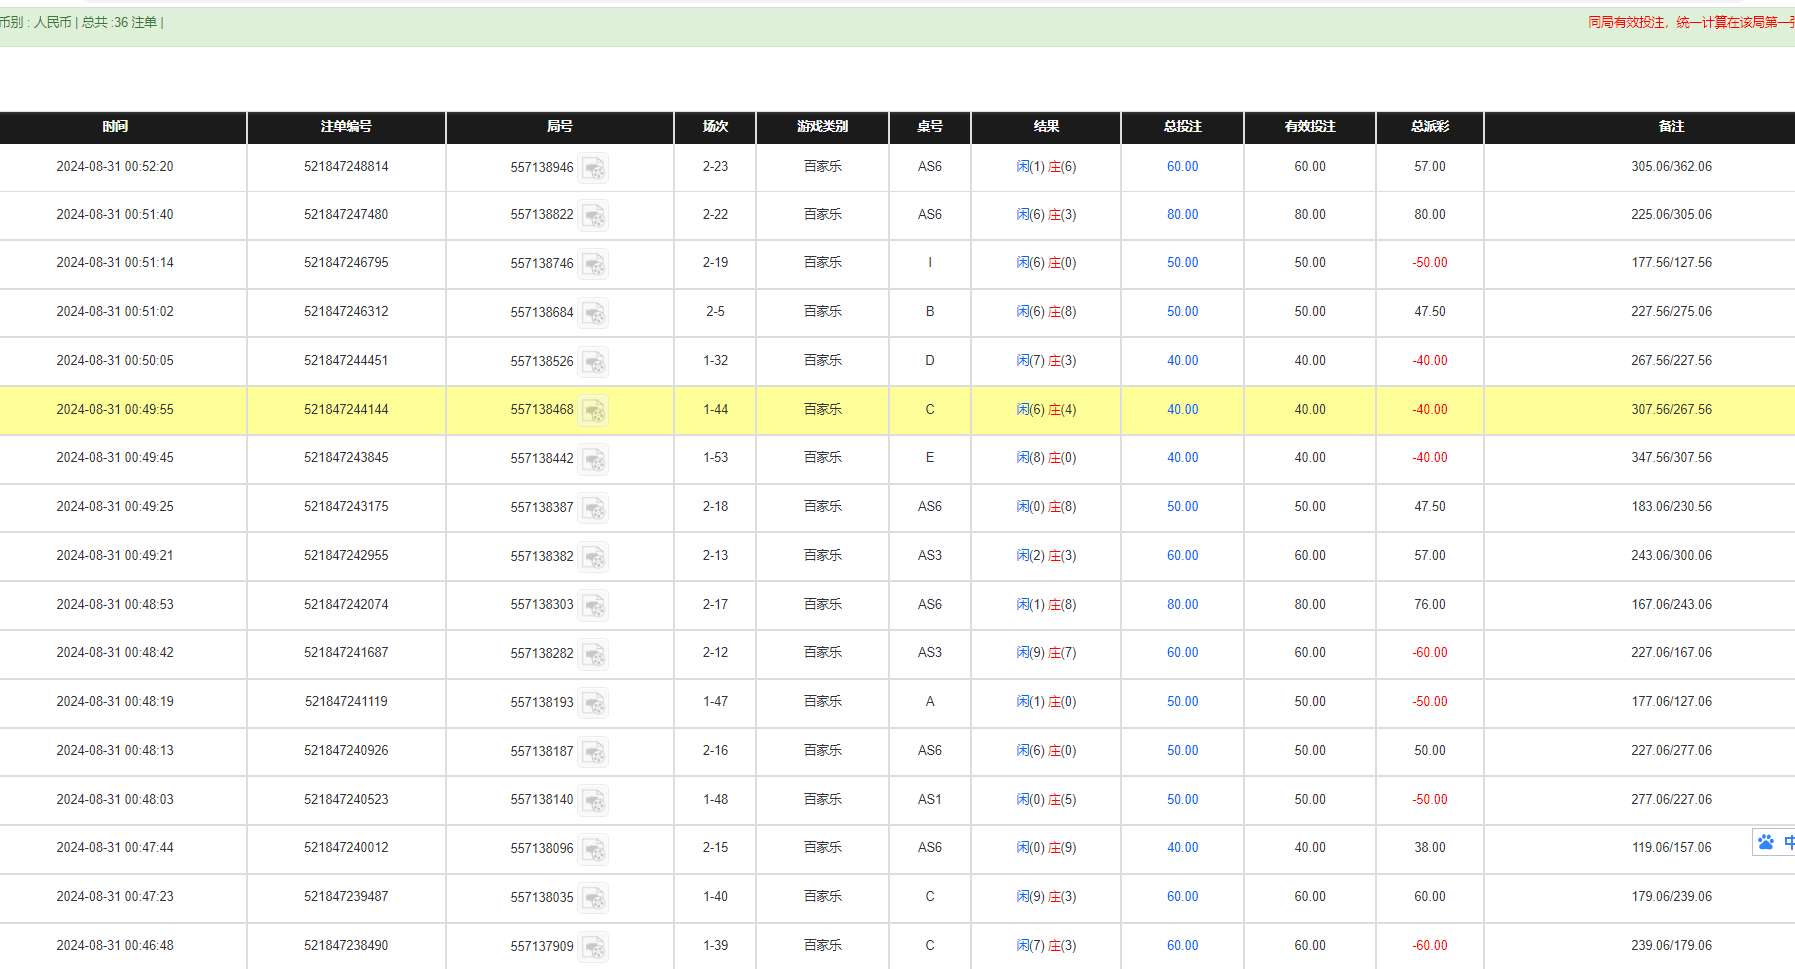Open 80.00 bet link for order 521847247480
The image size is (1795, 969).
tap(1182, 215)
